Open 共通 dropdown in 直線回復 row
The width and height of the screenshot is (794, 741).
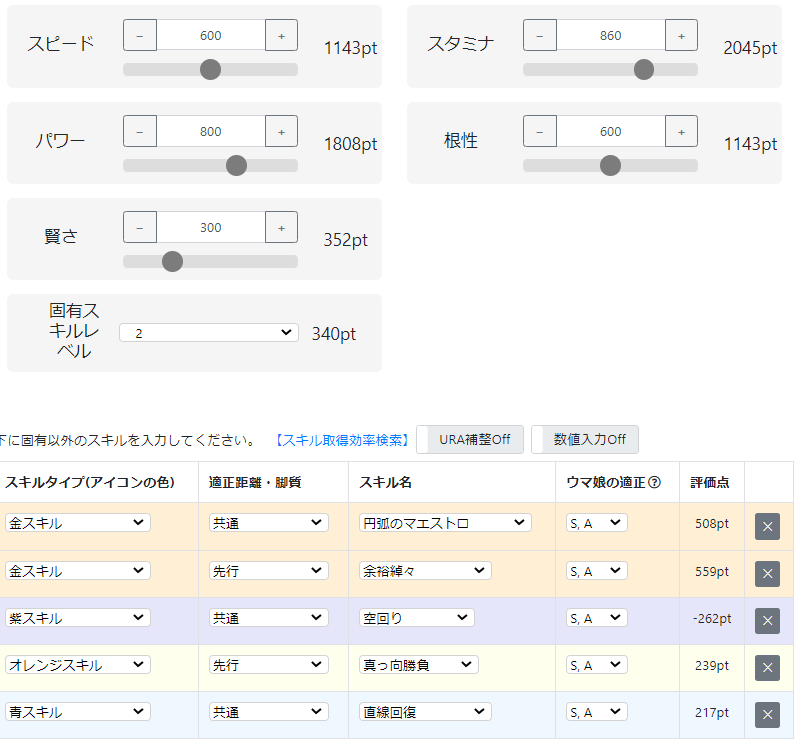269,712
